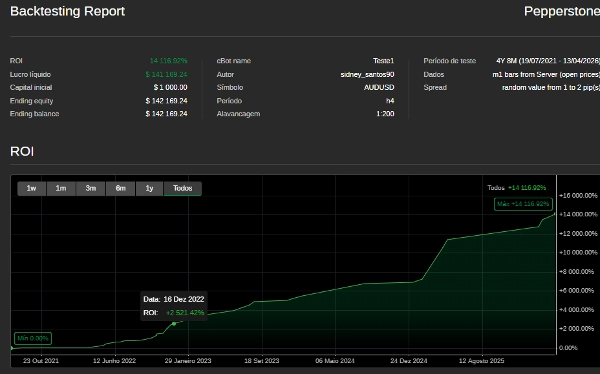Click the 12 Junho 2022 axis label

114,361
